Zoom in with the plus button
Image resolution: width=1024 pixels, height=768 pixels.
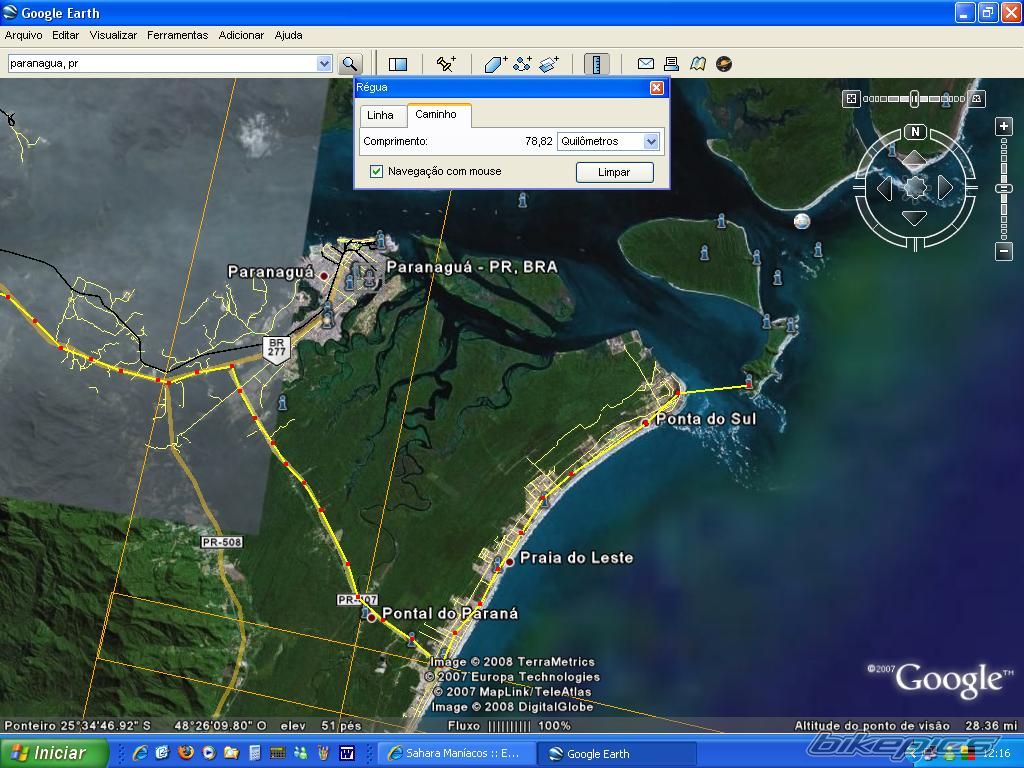pyautogui.click(x=1004, y=126)
